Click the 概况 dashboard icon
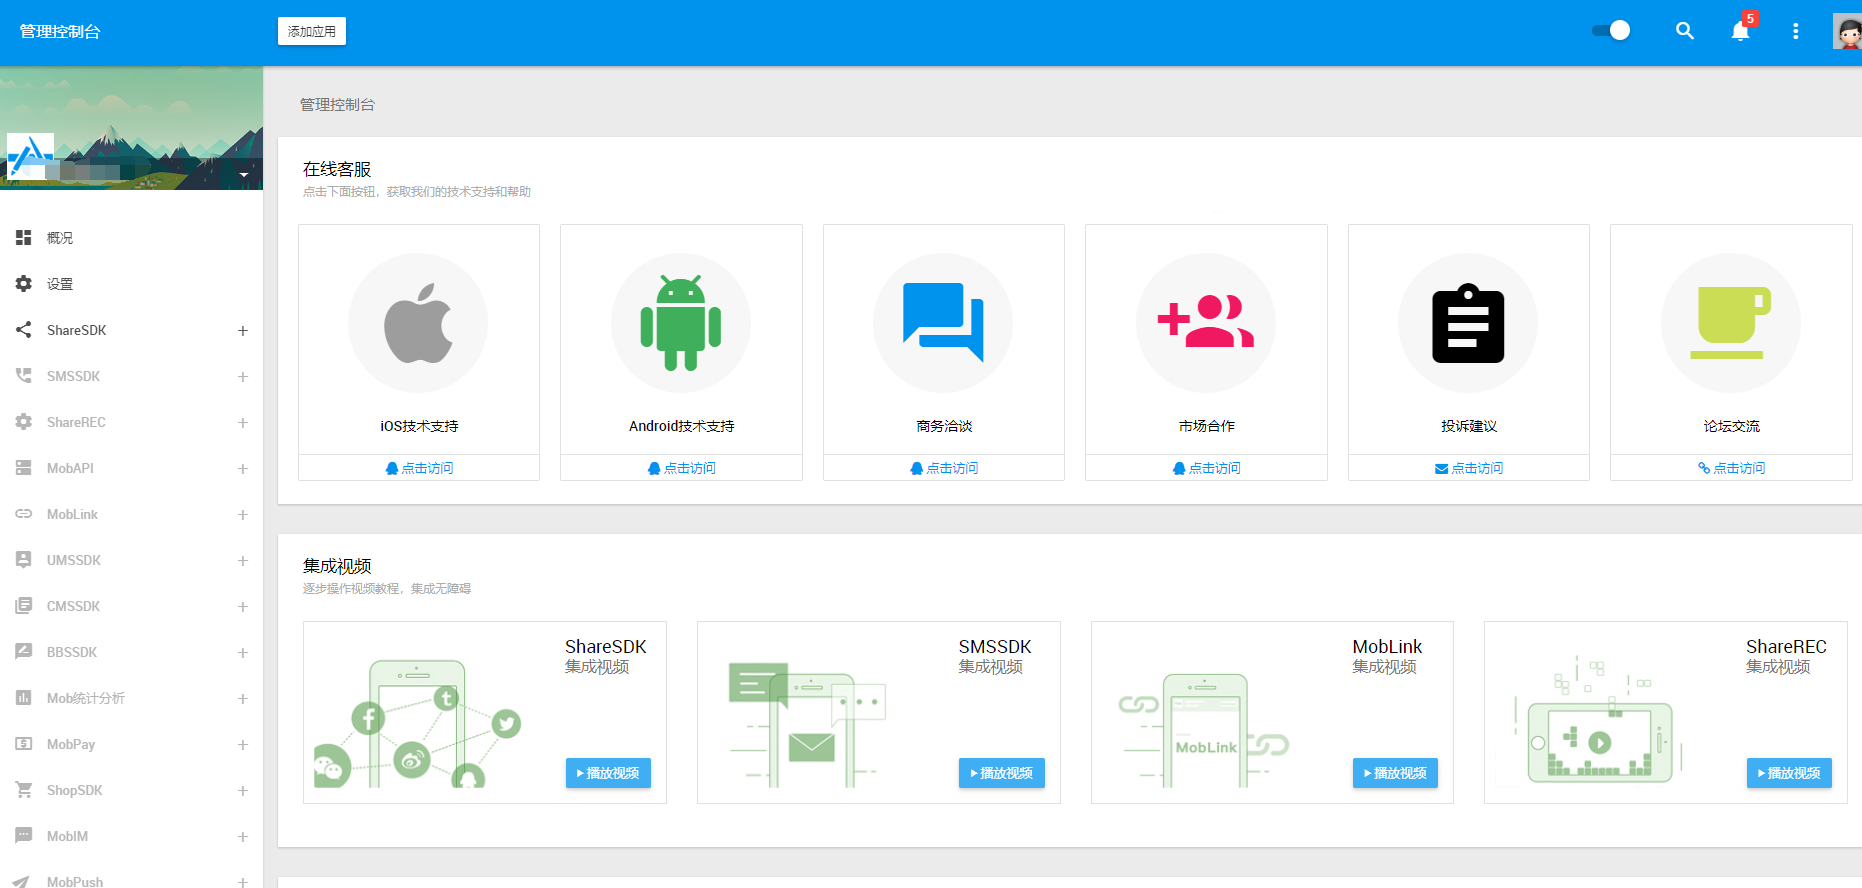The height and width of the screenshot is (888, 1862). (24, 238)
